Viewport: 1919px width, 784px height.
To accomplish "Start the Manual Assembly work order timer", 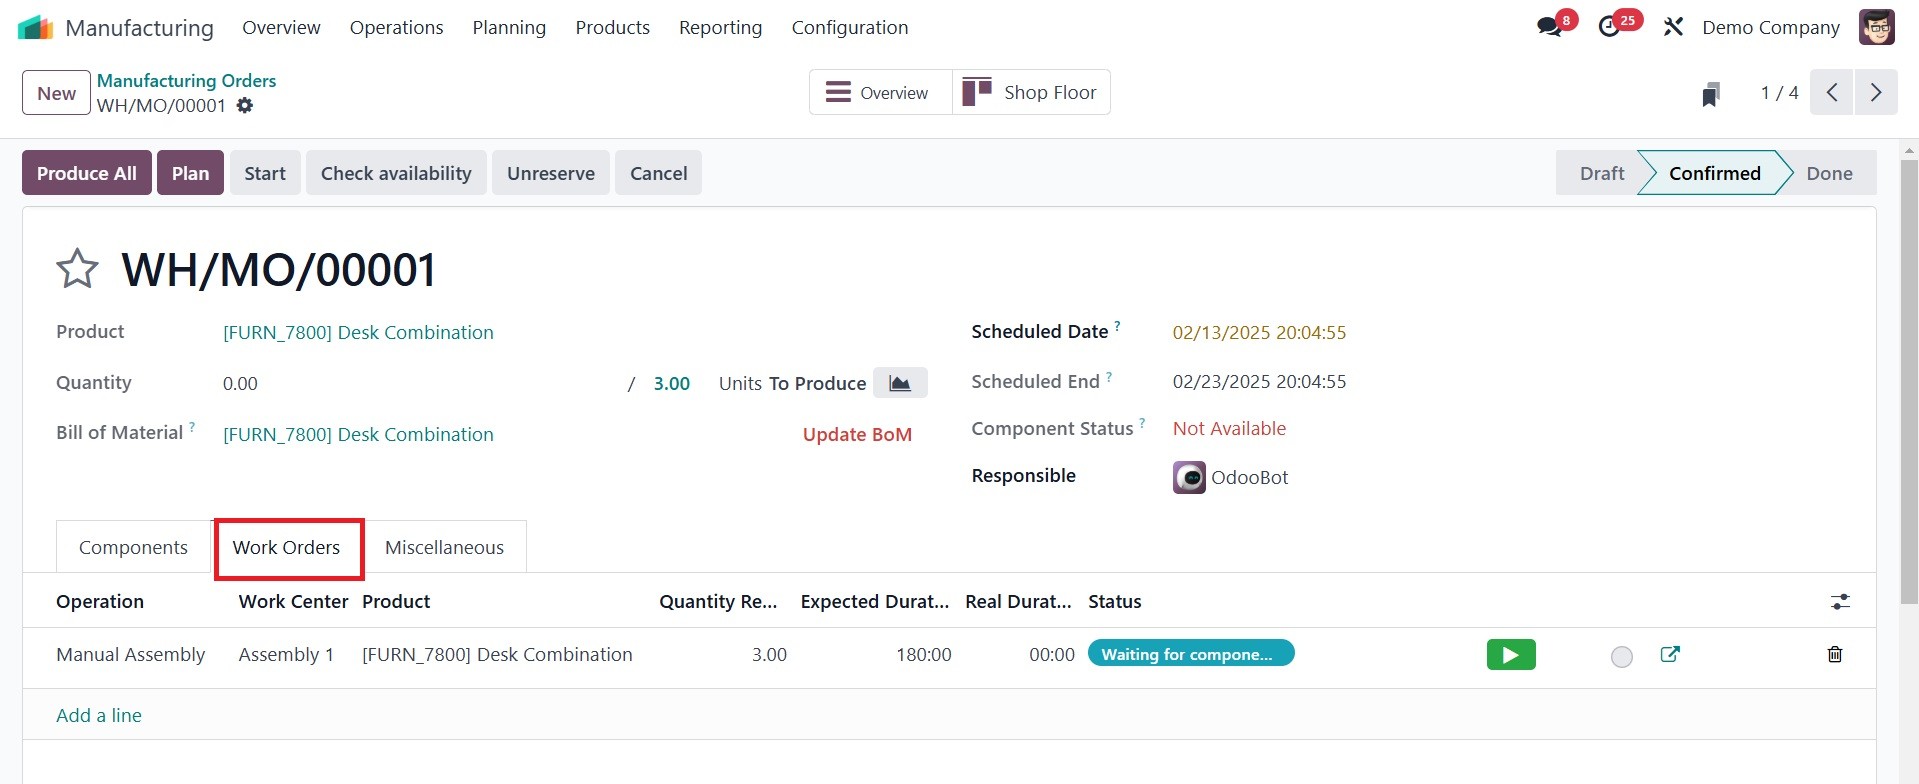I will tap(1511, 655).
